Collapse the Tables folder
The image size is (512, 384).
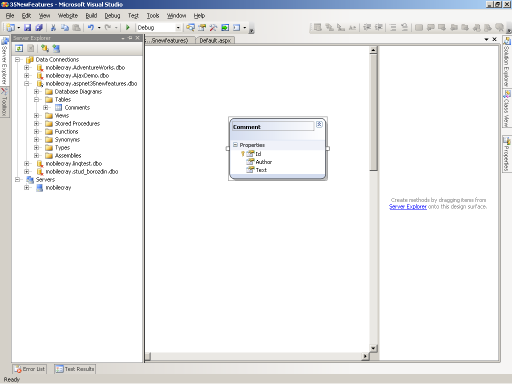pos(36,100)
